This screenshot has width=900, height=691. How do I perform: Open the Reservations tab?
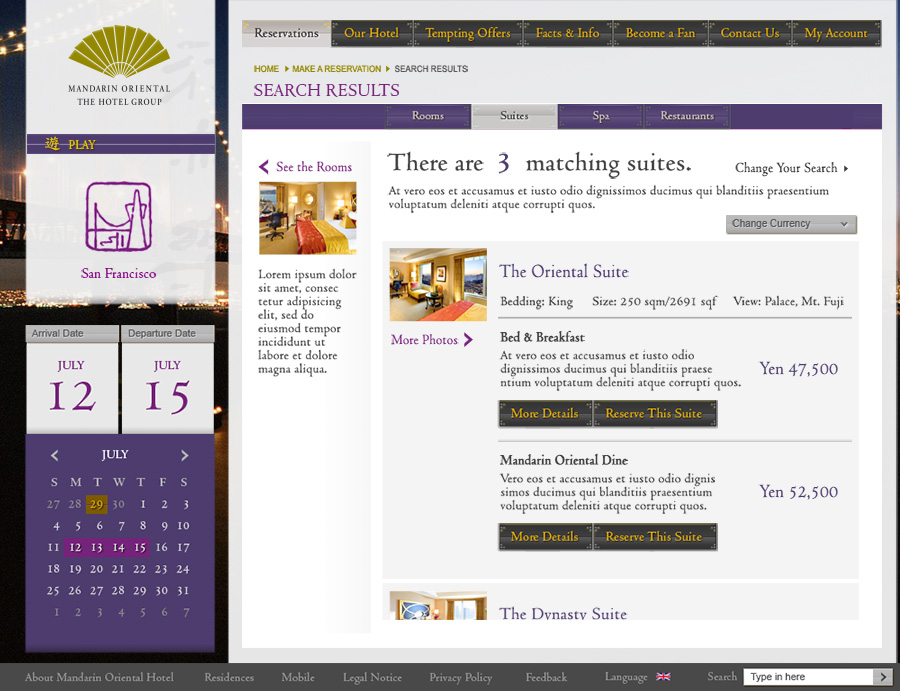286,33
